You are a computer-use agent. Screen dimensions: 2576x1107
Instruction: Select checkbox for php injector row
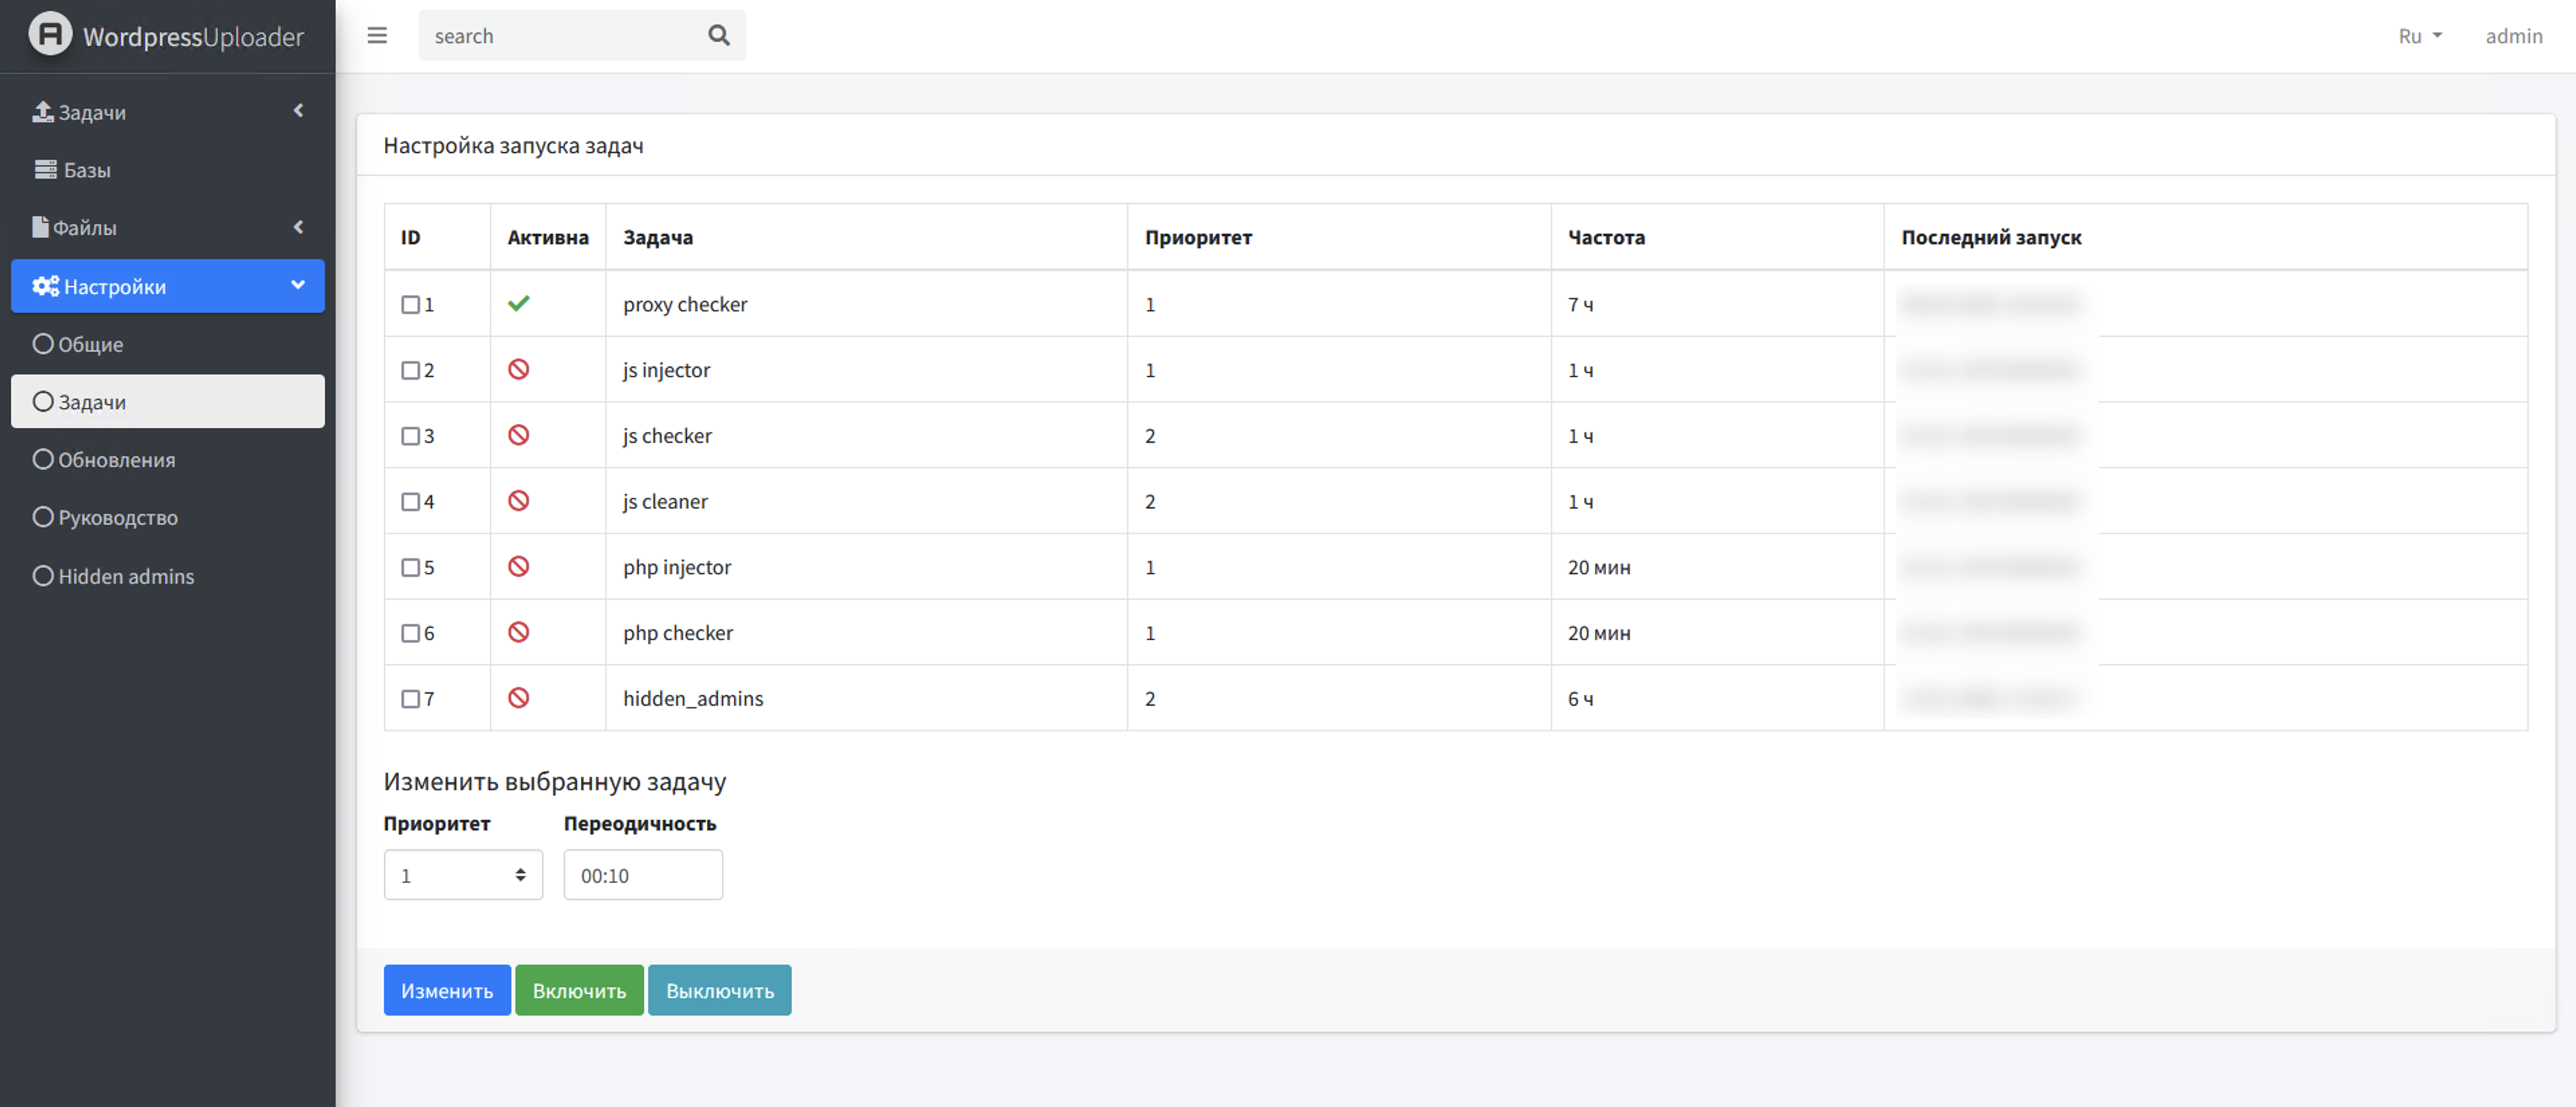click(410, 567)
